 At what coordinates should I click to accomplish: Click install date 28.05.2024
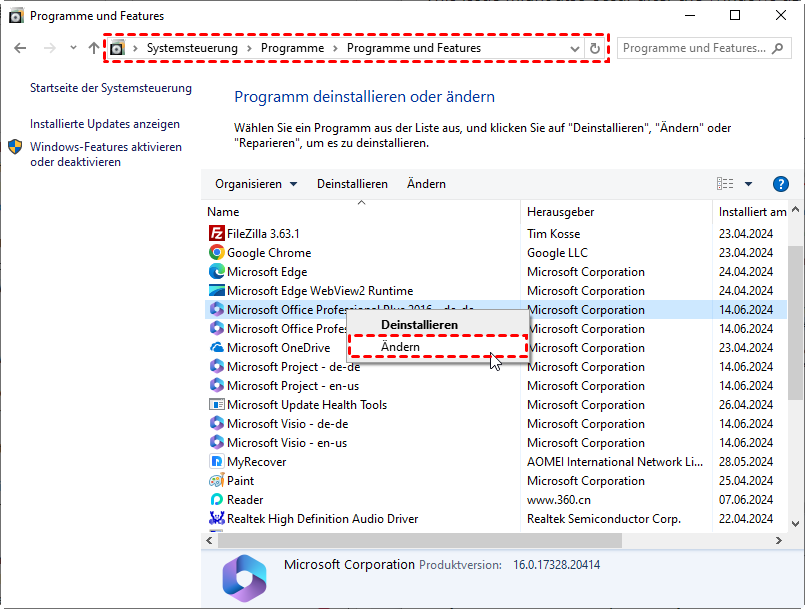tap(745, 462)
